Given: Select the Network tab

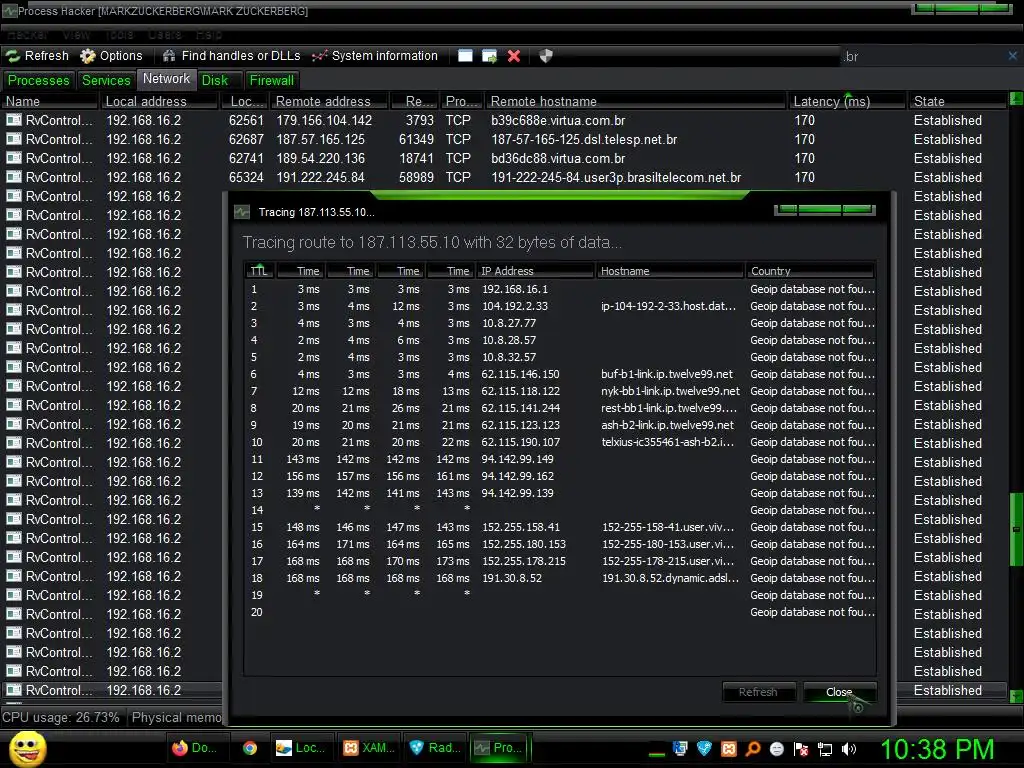Looking at the screenshot, I should (x=166, y=79).
